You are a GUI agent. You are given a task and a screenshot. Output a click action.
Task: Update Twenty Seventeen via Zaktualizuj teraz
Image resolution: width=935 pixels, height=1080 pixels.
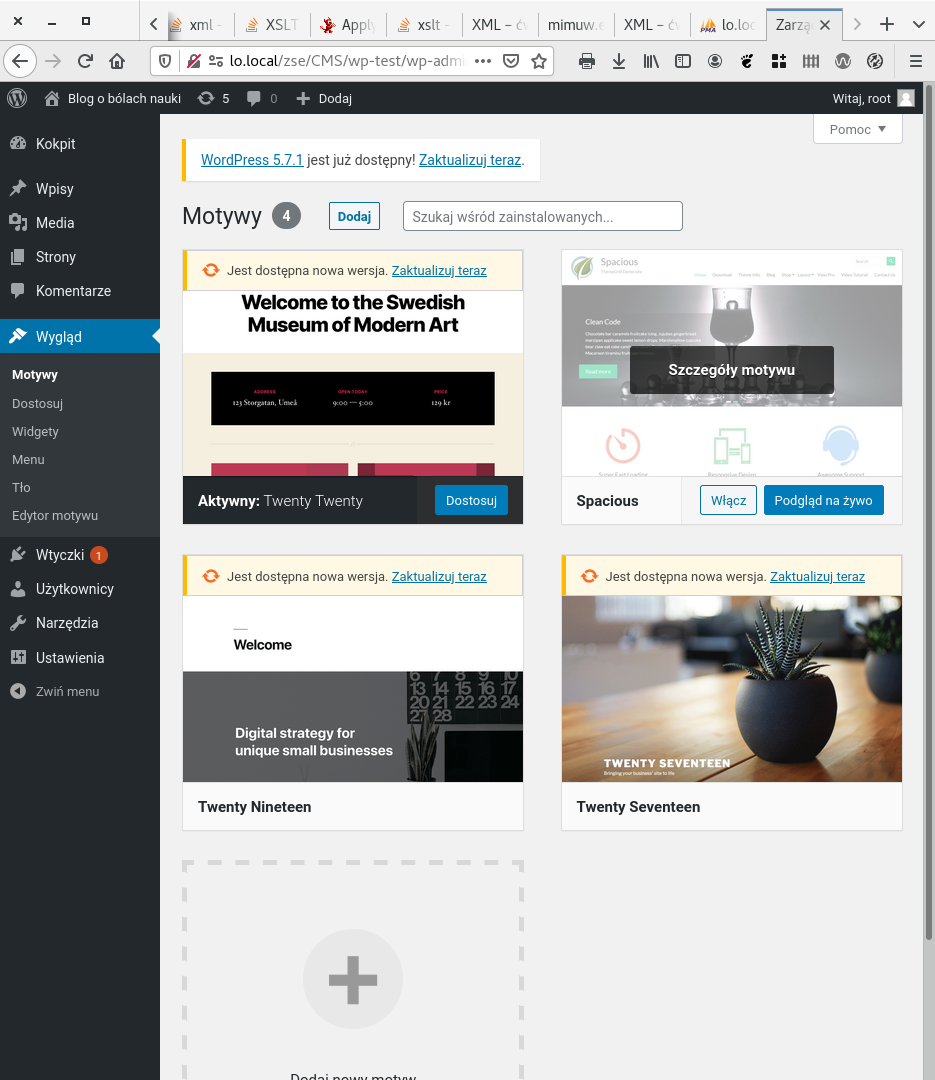817,577
